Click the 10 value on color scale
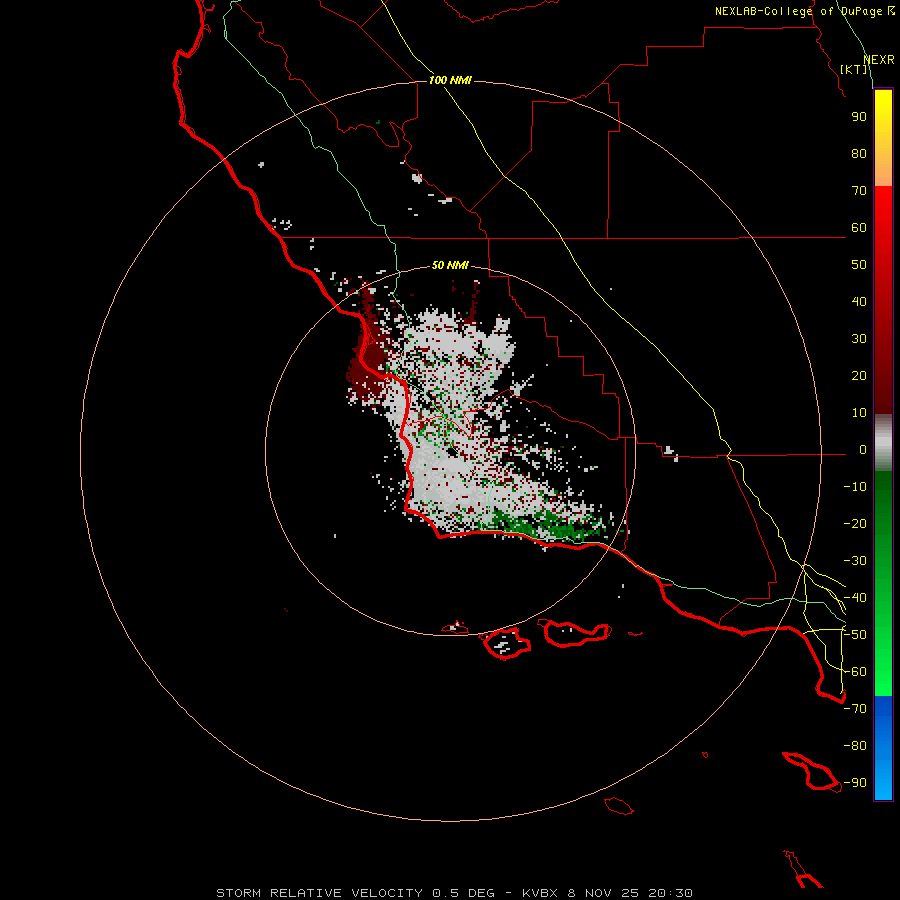This screenshot has width=900, height=900. [x=859, y=413]
